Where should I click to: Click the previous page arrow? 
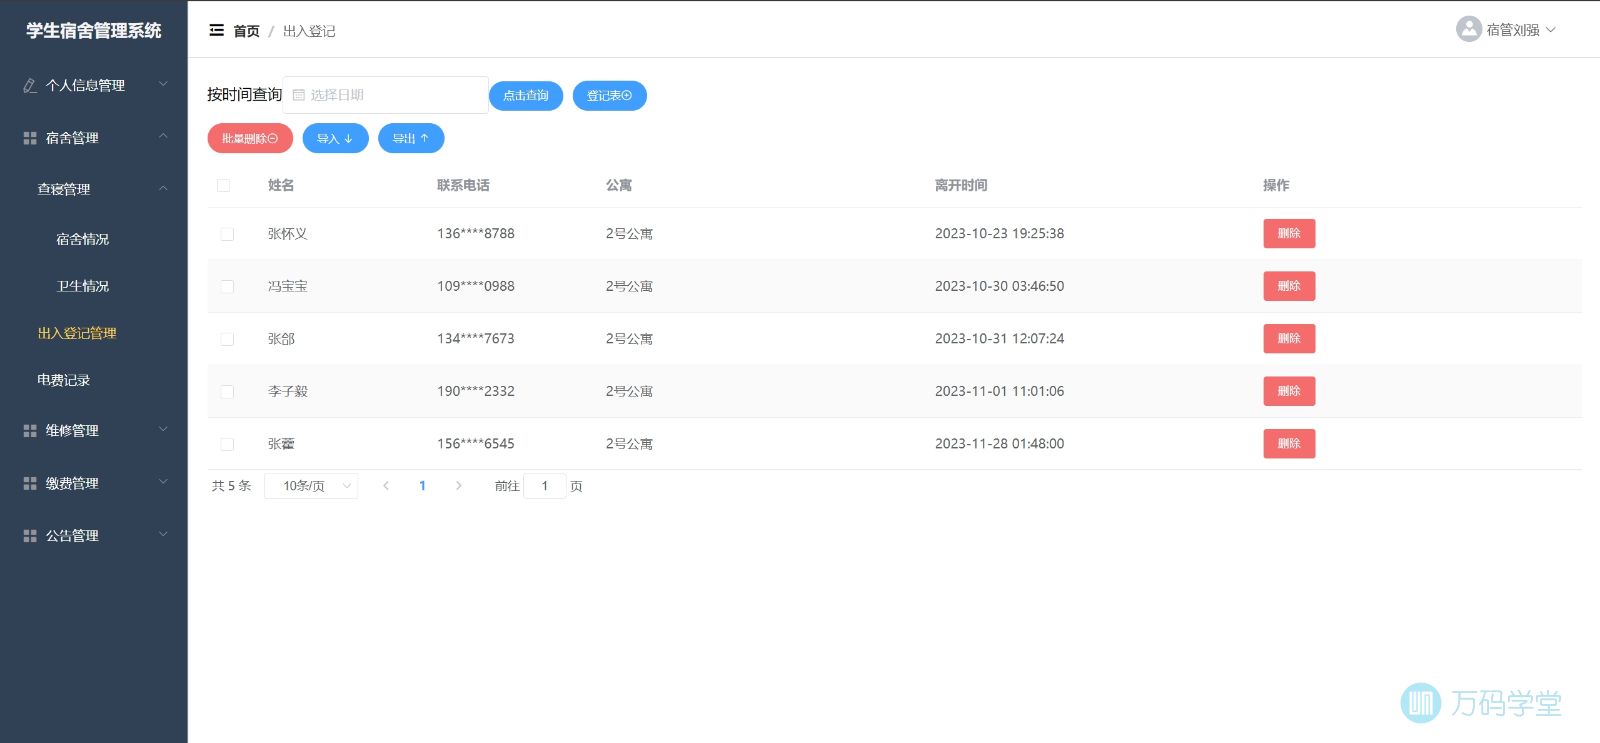pos(386,486)
